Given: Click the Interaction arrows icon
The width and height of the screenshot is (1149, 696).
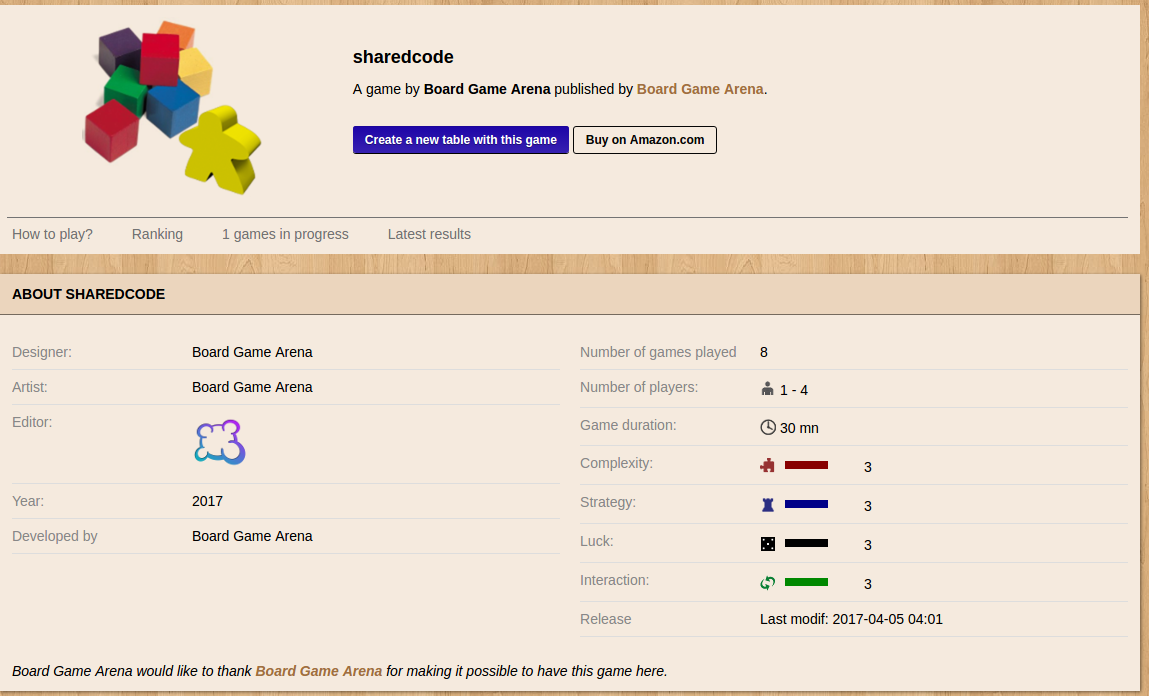Looking at the screenshot, I should pyautogui.click(x=767, y=582).
